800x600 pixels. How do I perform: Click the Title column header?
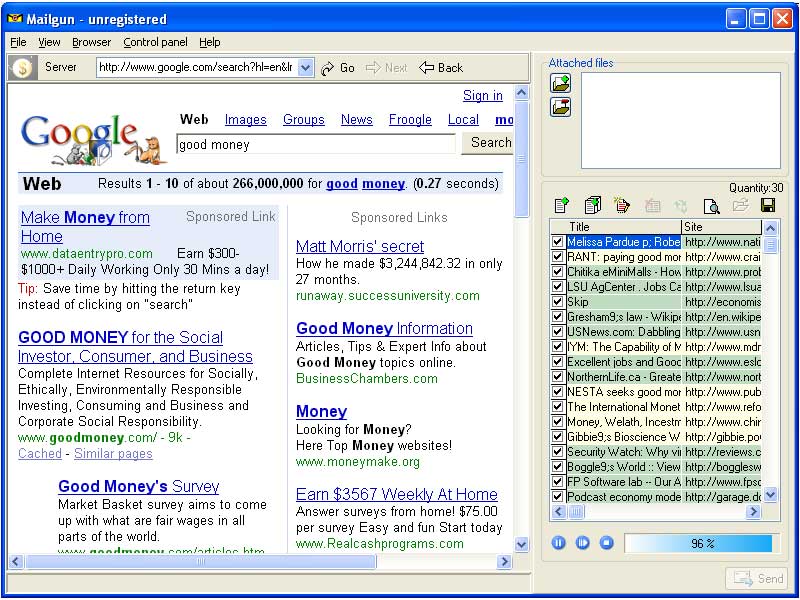pyautogui.click(x=623, y=227)
